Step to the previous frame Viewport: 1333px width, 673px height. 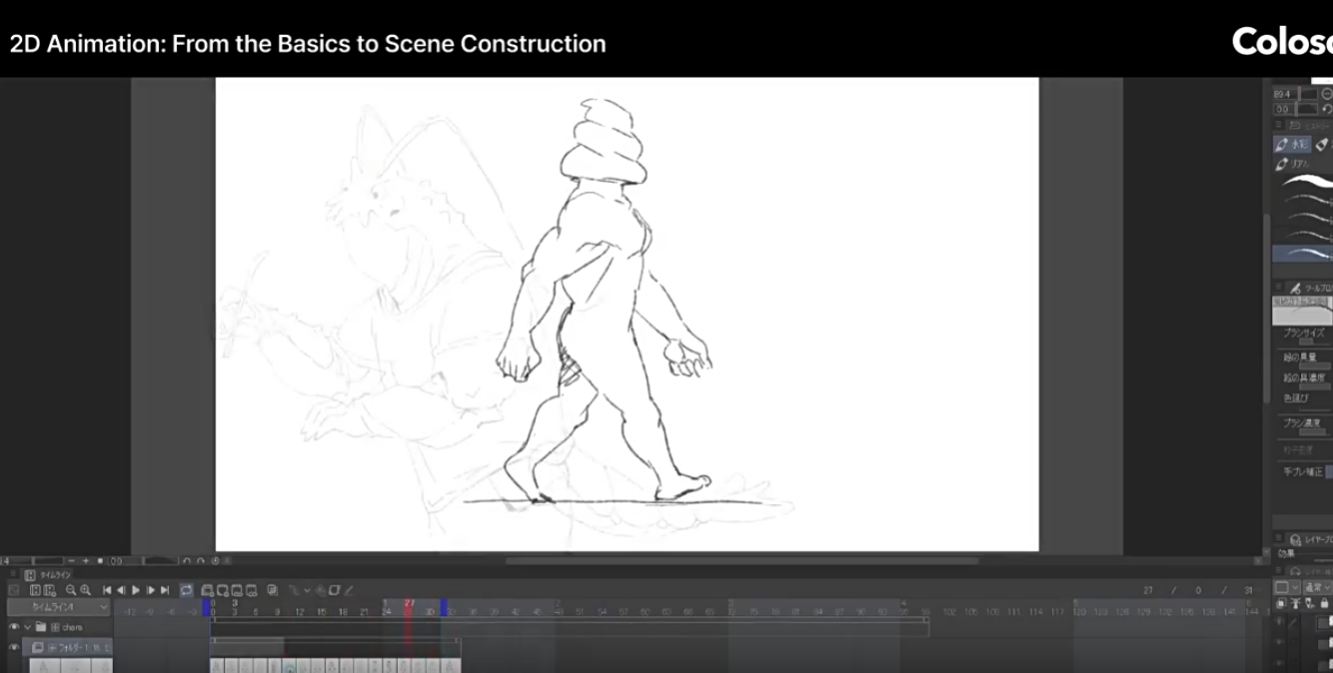point(121,591)
